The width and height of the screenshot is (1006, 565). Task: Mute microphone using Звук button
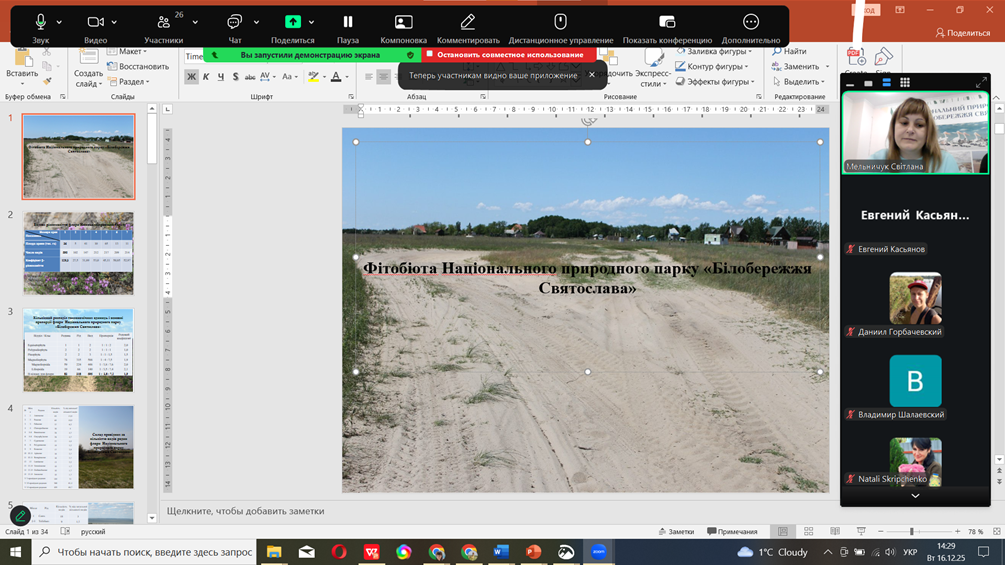click(40, 27)
